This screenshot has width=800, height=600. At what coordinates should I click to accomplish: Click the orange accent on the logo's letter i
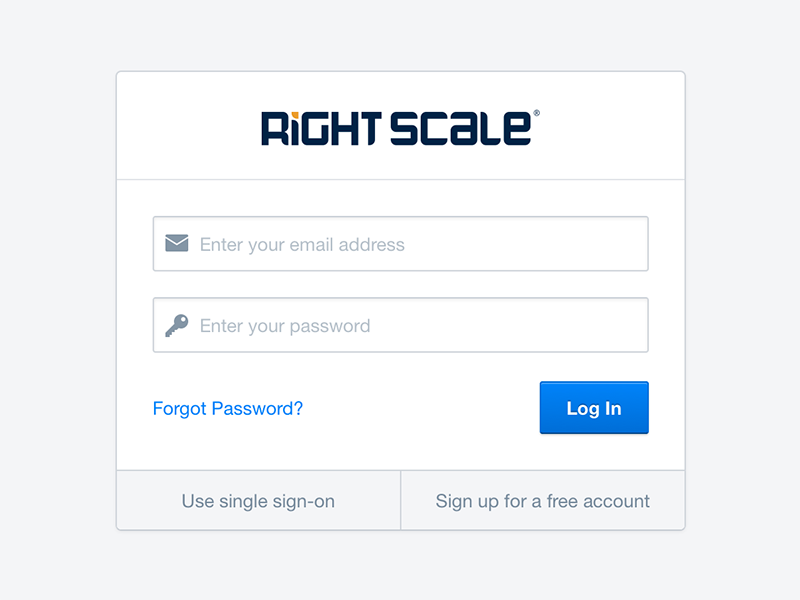[x=295, y=115]
